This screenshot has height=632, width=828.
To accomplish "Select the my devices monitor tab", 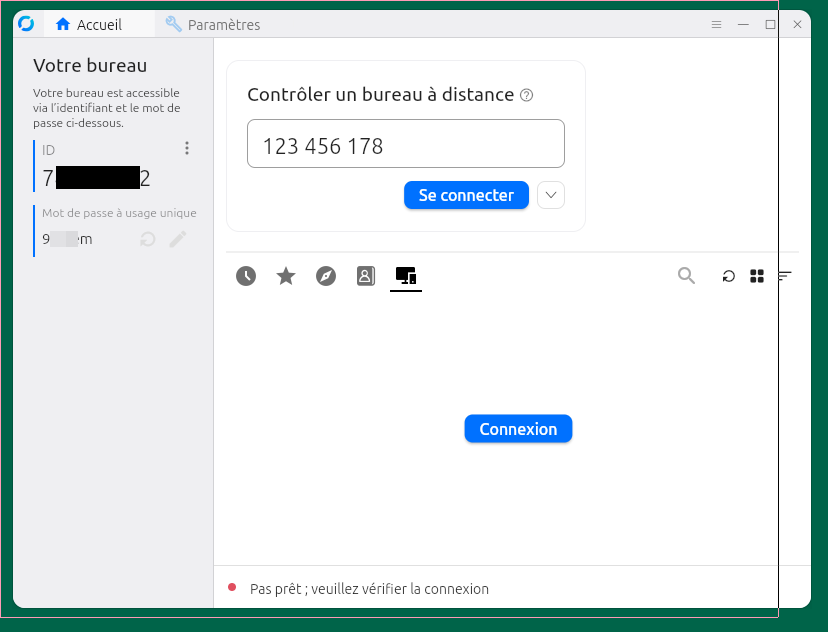I will coord(406,276).
